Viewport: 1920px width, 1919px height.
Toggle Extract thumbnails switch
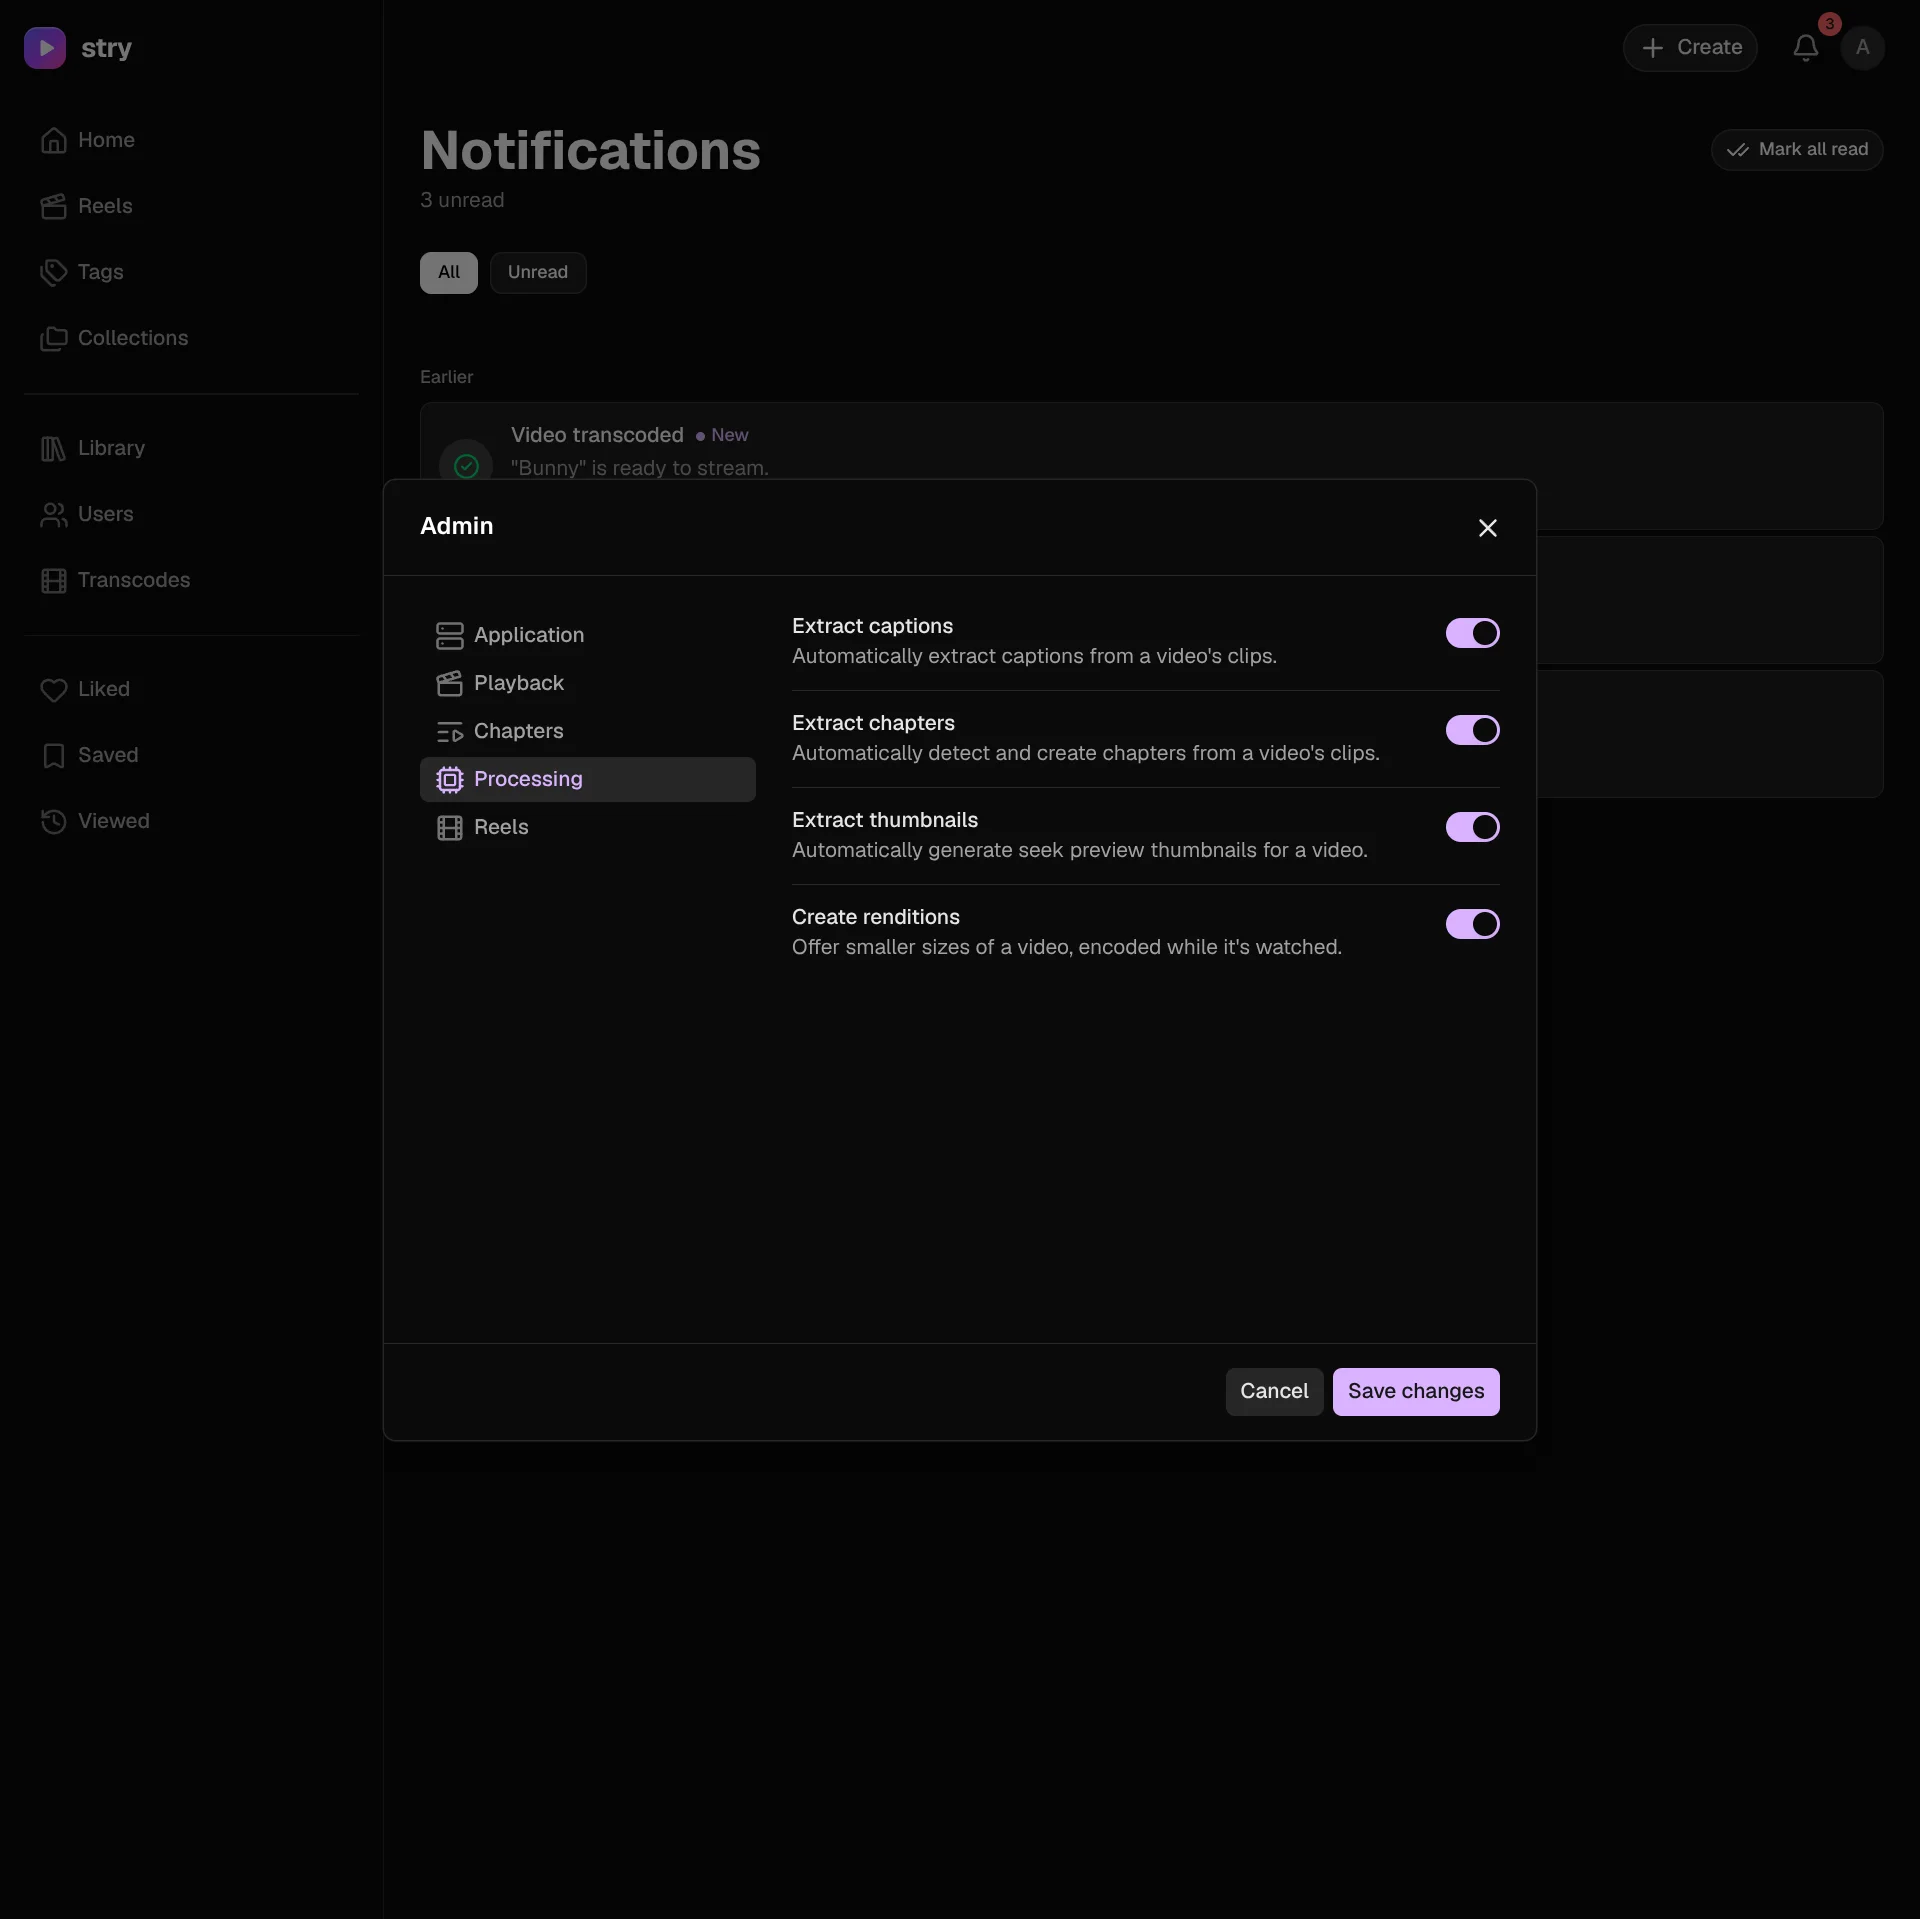click(1472, 827)
